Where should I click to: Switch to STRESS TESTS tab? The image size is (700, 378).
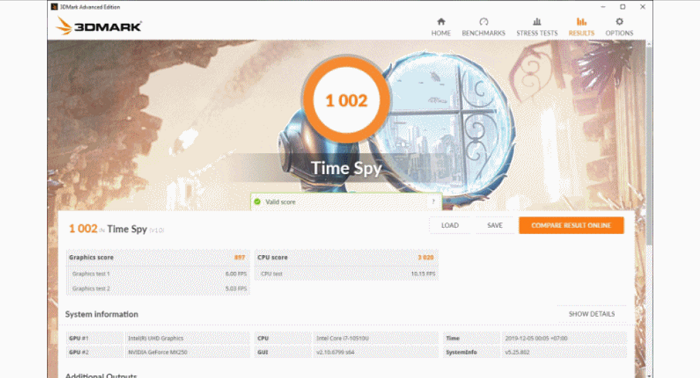537,27
